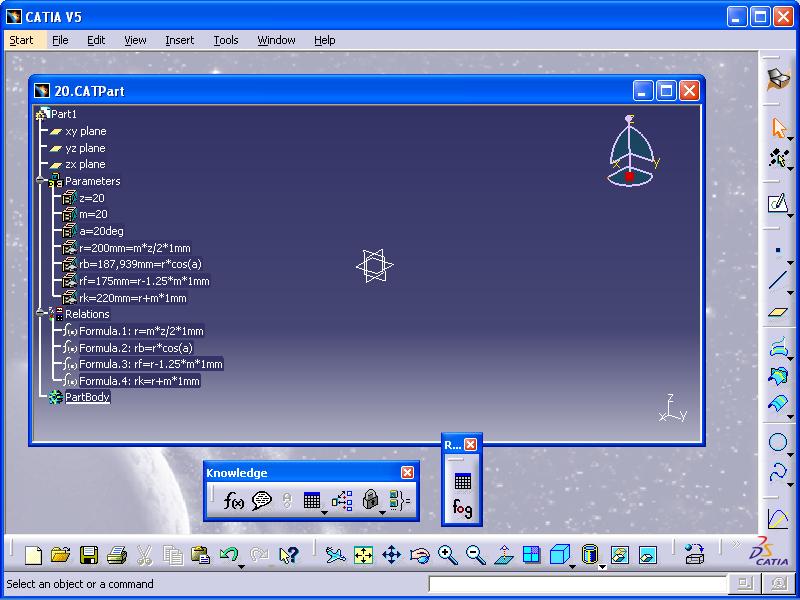This screenshot has width=800, height=600.
Task: Click the Design Table icon in Knowledge toolbar
Action: click(311, 501)
